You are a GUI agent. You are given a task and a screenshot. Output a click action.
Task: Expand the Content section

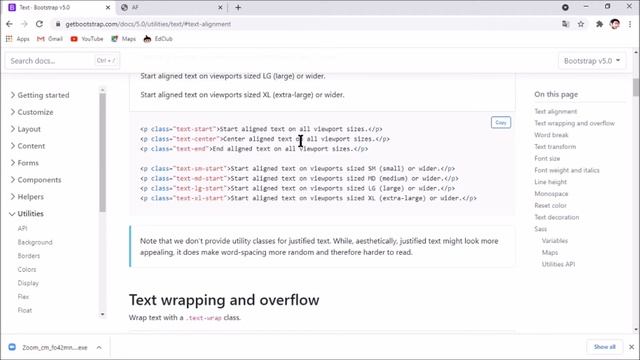(x=27, y=146)
